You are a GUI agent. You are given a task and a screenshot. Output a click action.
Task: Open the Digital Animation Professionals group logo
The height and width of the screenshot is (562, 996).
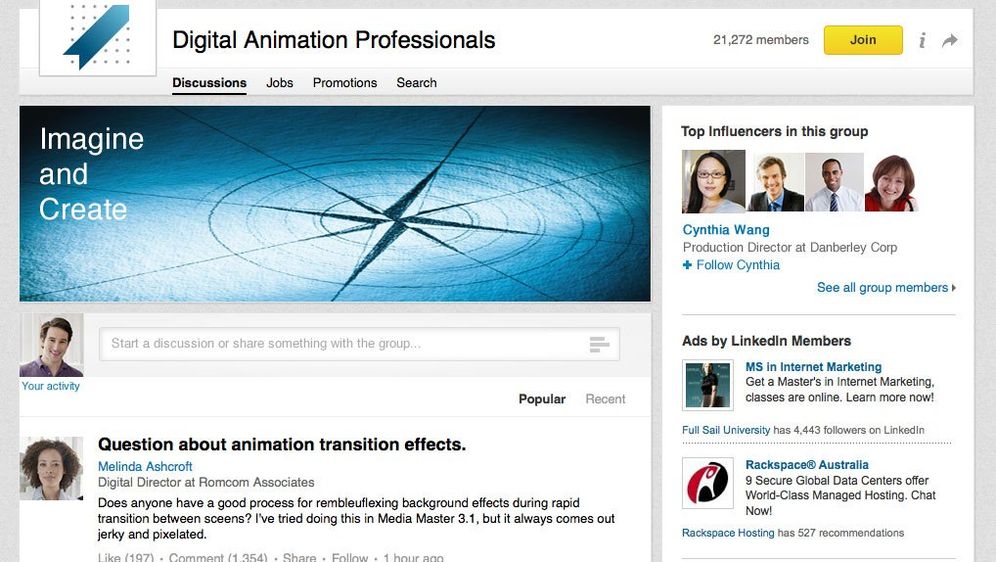pos(98,37)
